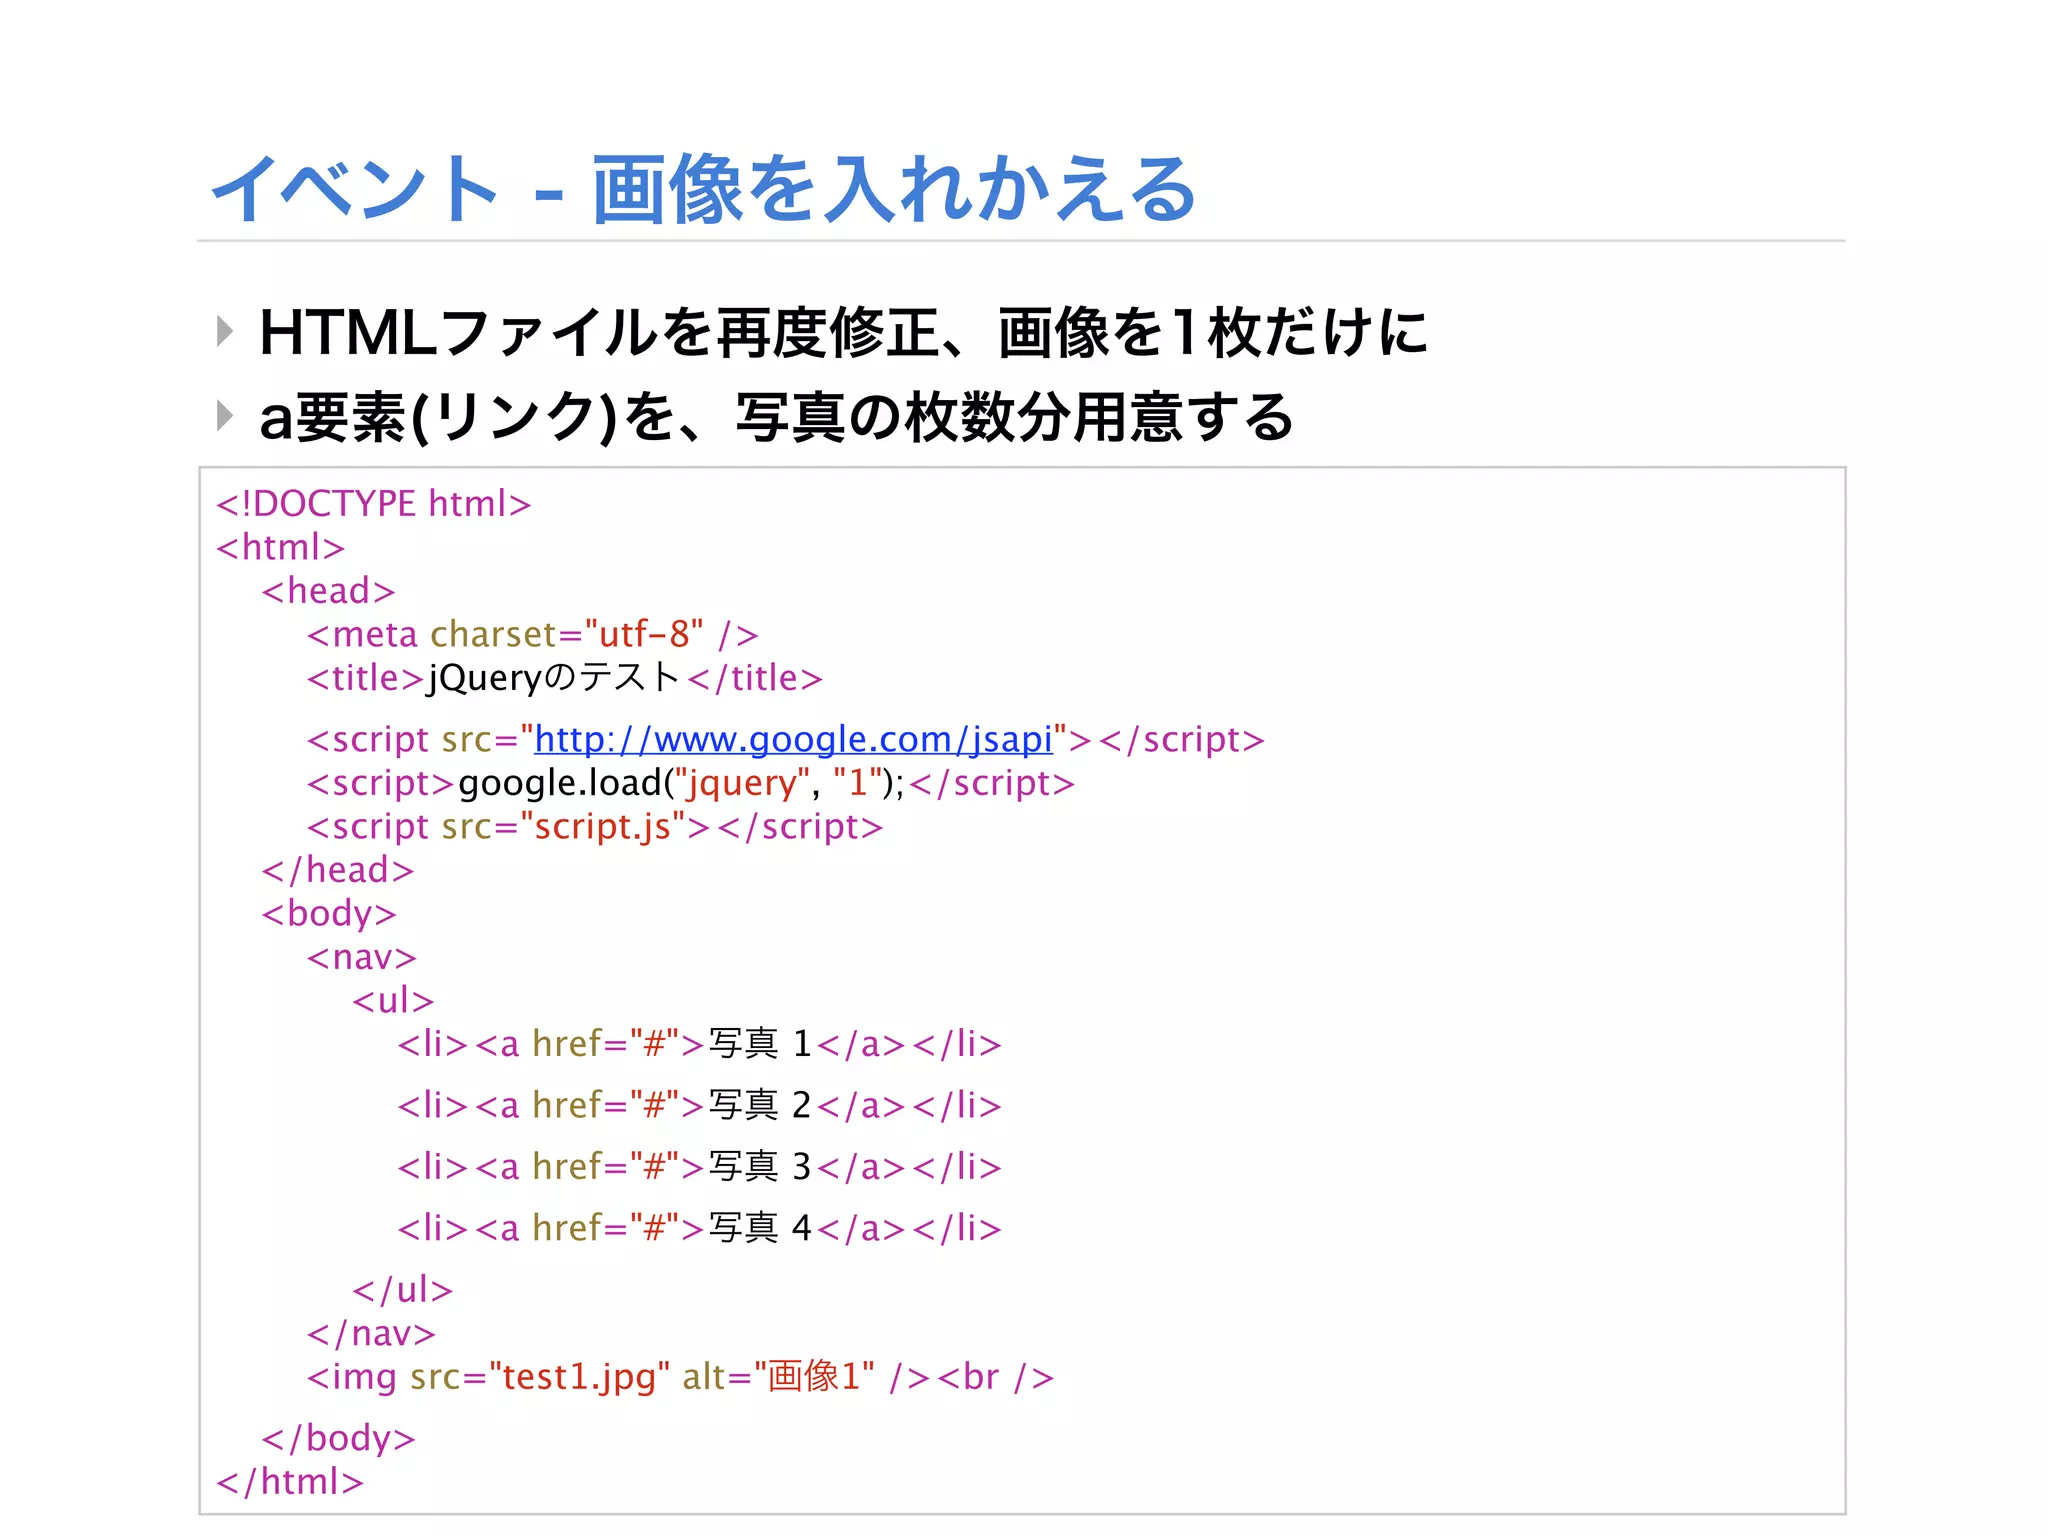Click the google.load("jquery", "1") script line
Viewport: 2048px width, 1536px height.
pos(690,784)
